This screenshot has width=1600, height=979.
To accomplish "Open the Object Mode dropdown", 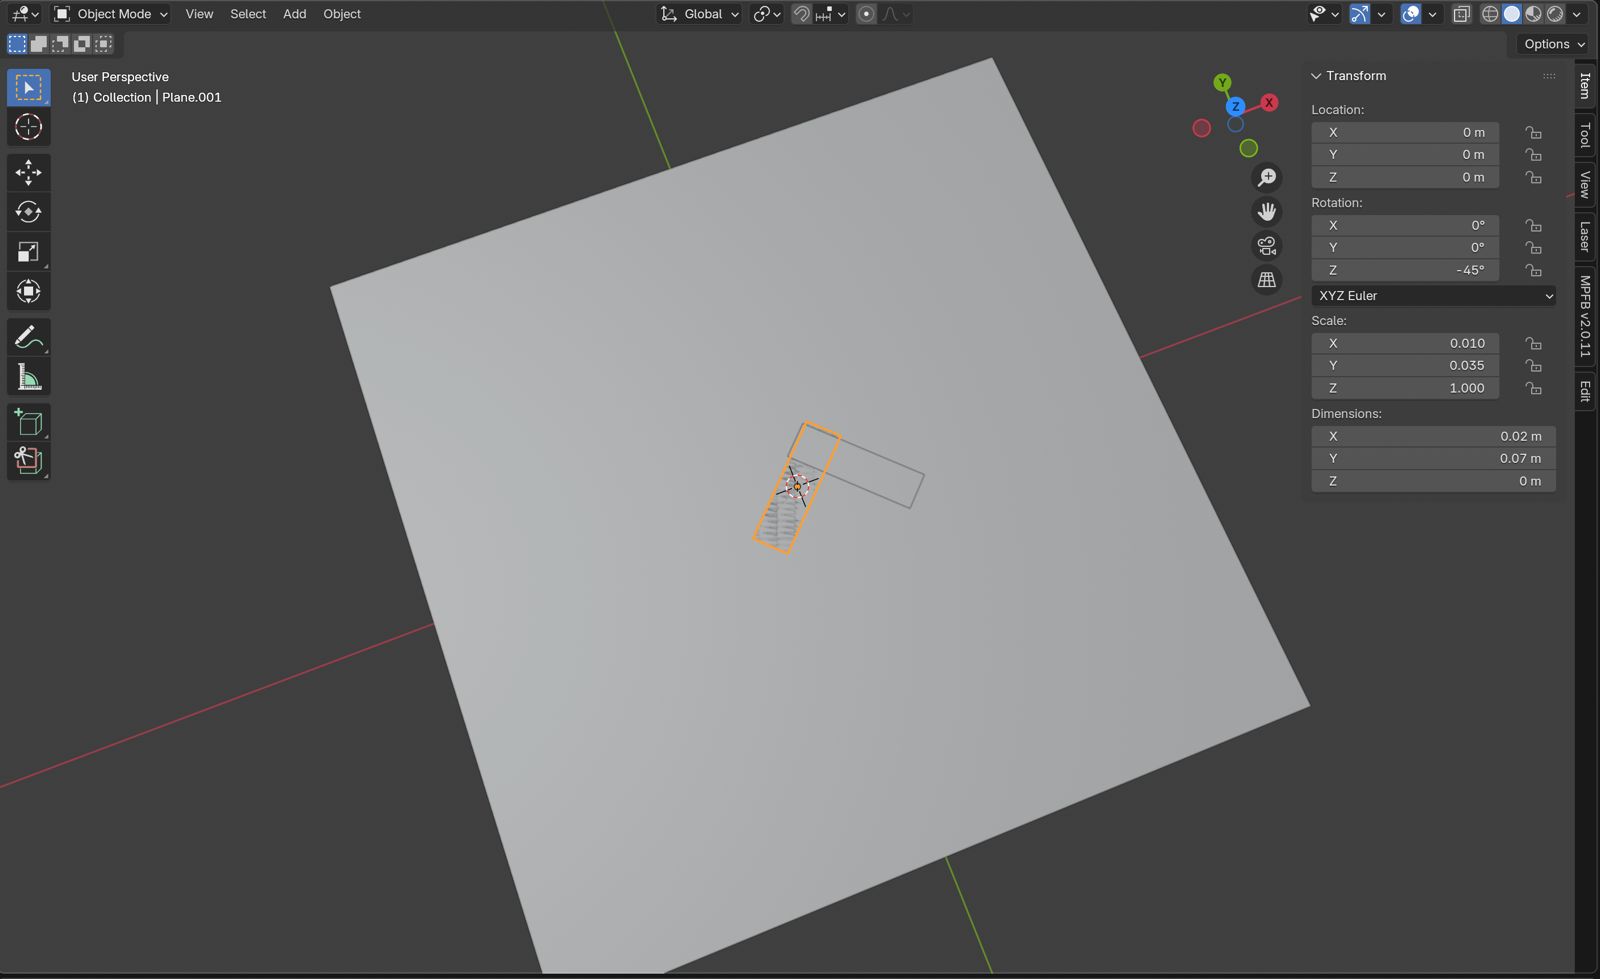I will [110, 14].
